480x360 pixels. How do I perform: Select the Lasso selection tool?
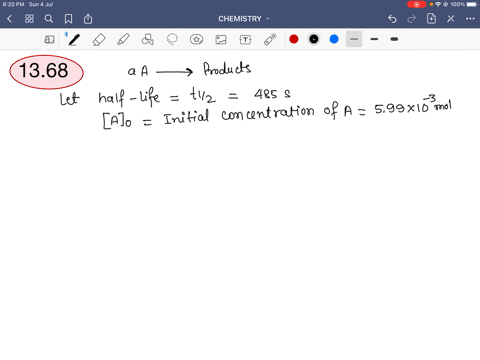click(172, 39)
